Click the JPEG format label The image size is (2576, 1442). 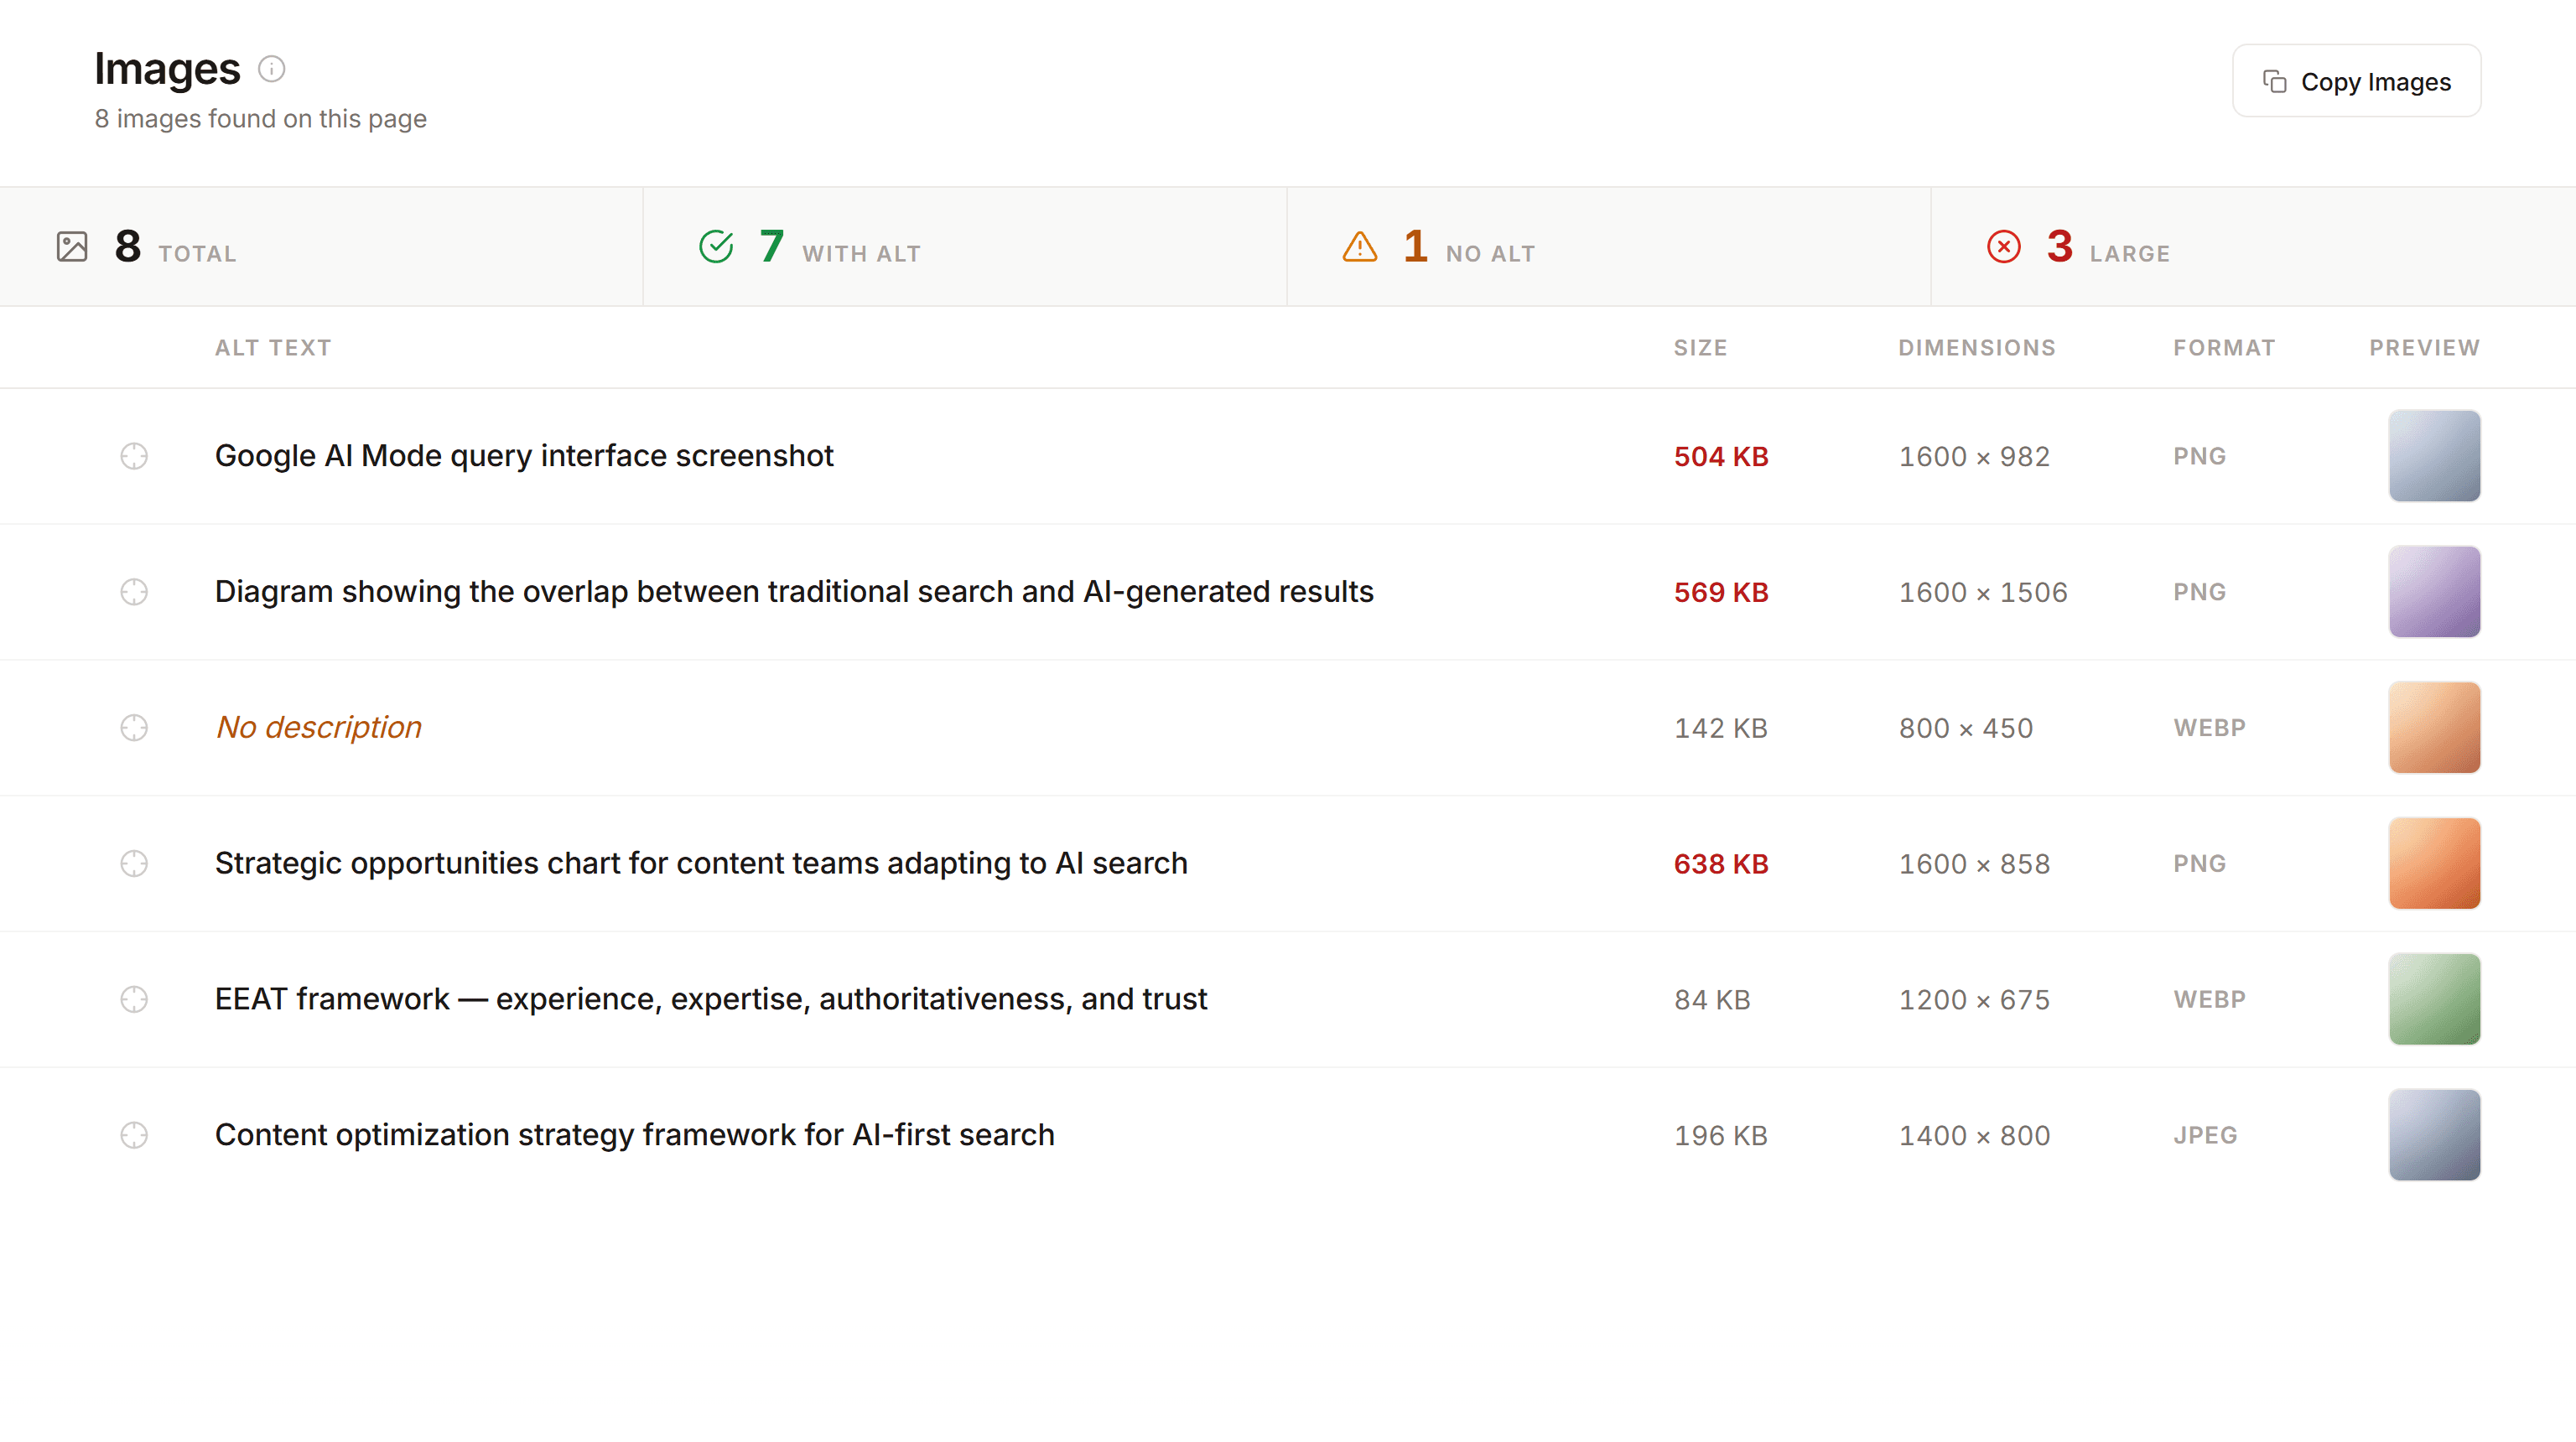[2205, 1136]
